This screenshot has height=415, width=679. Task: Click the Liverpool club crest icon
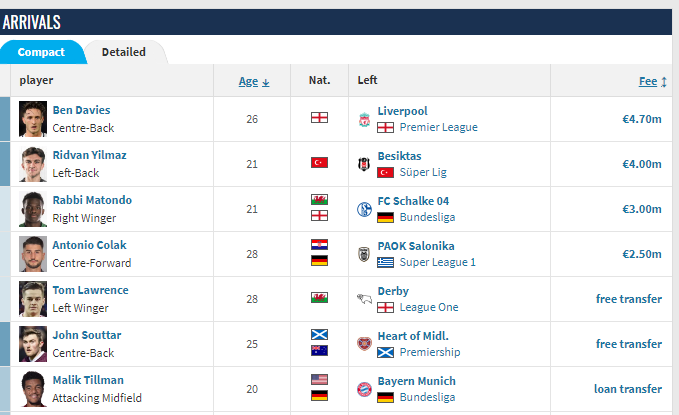(x=364, y=119)
